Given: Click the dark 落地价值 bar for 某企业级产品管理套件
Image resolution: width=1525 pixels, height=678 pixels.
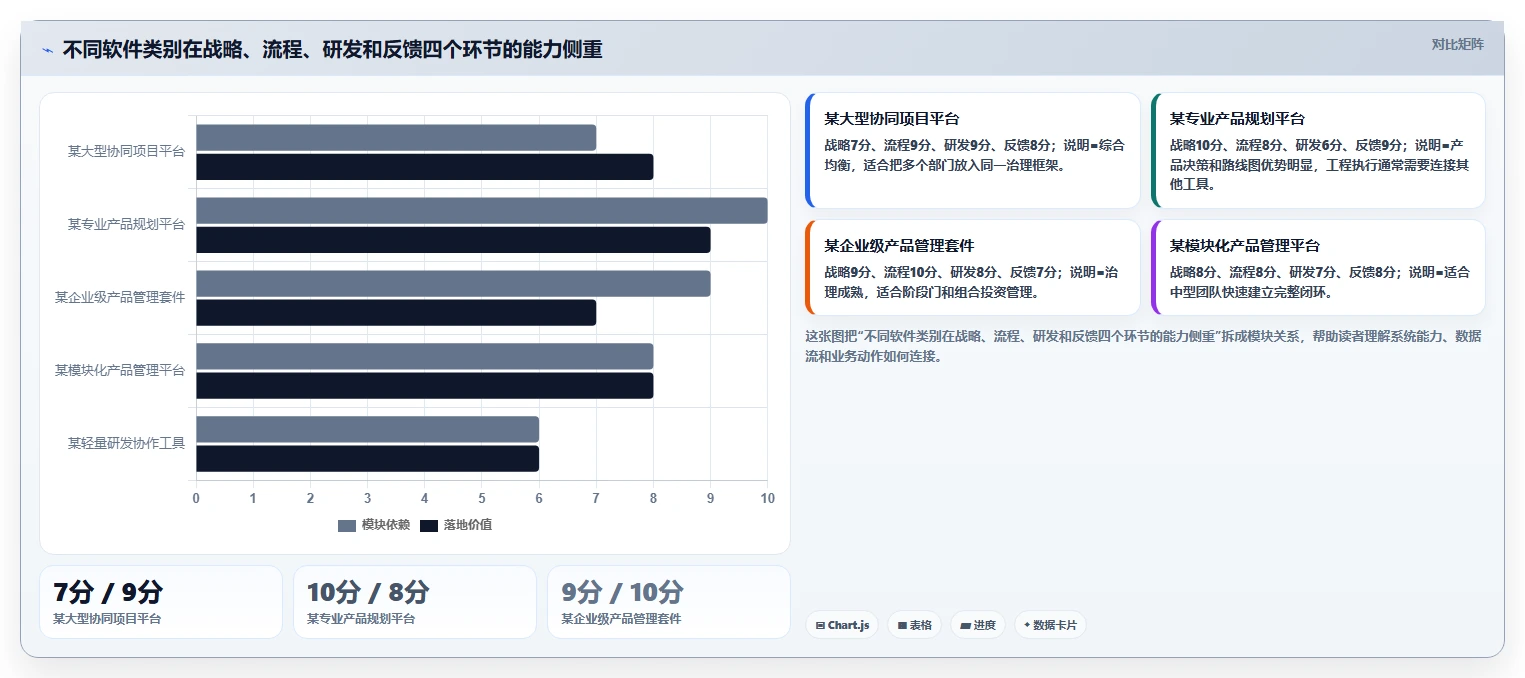Looking at the screenshot, I should [396, 312].
